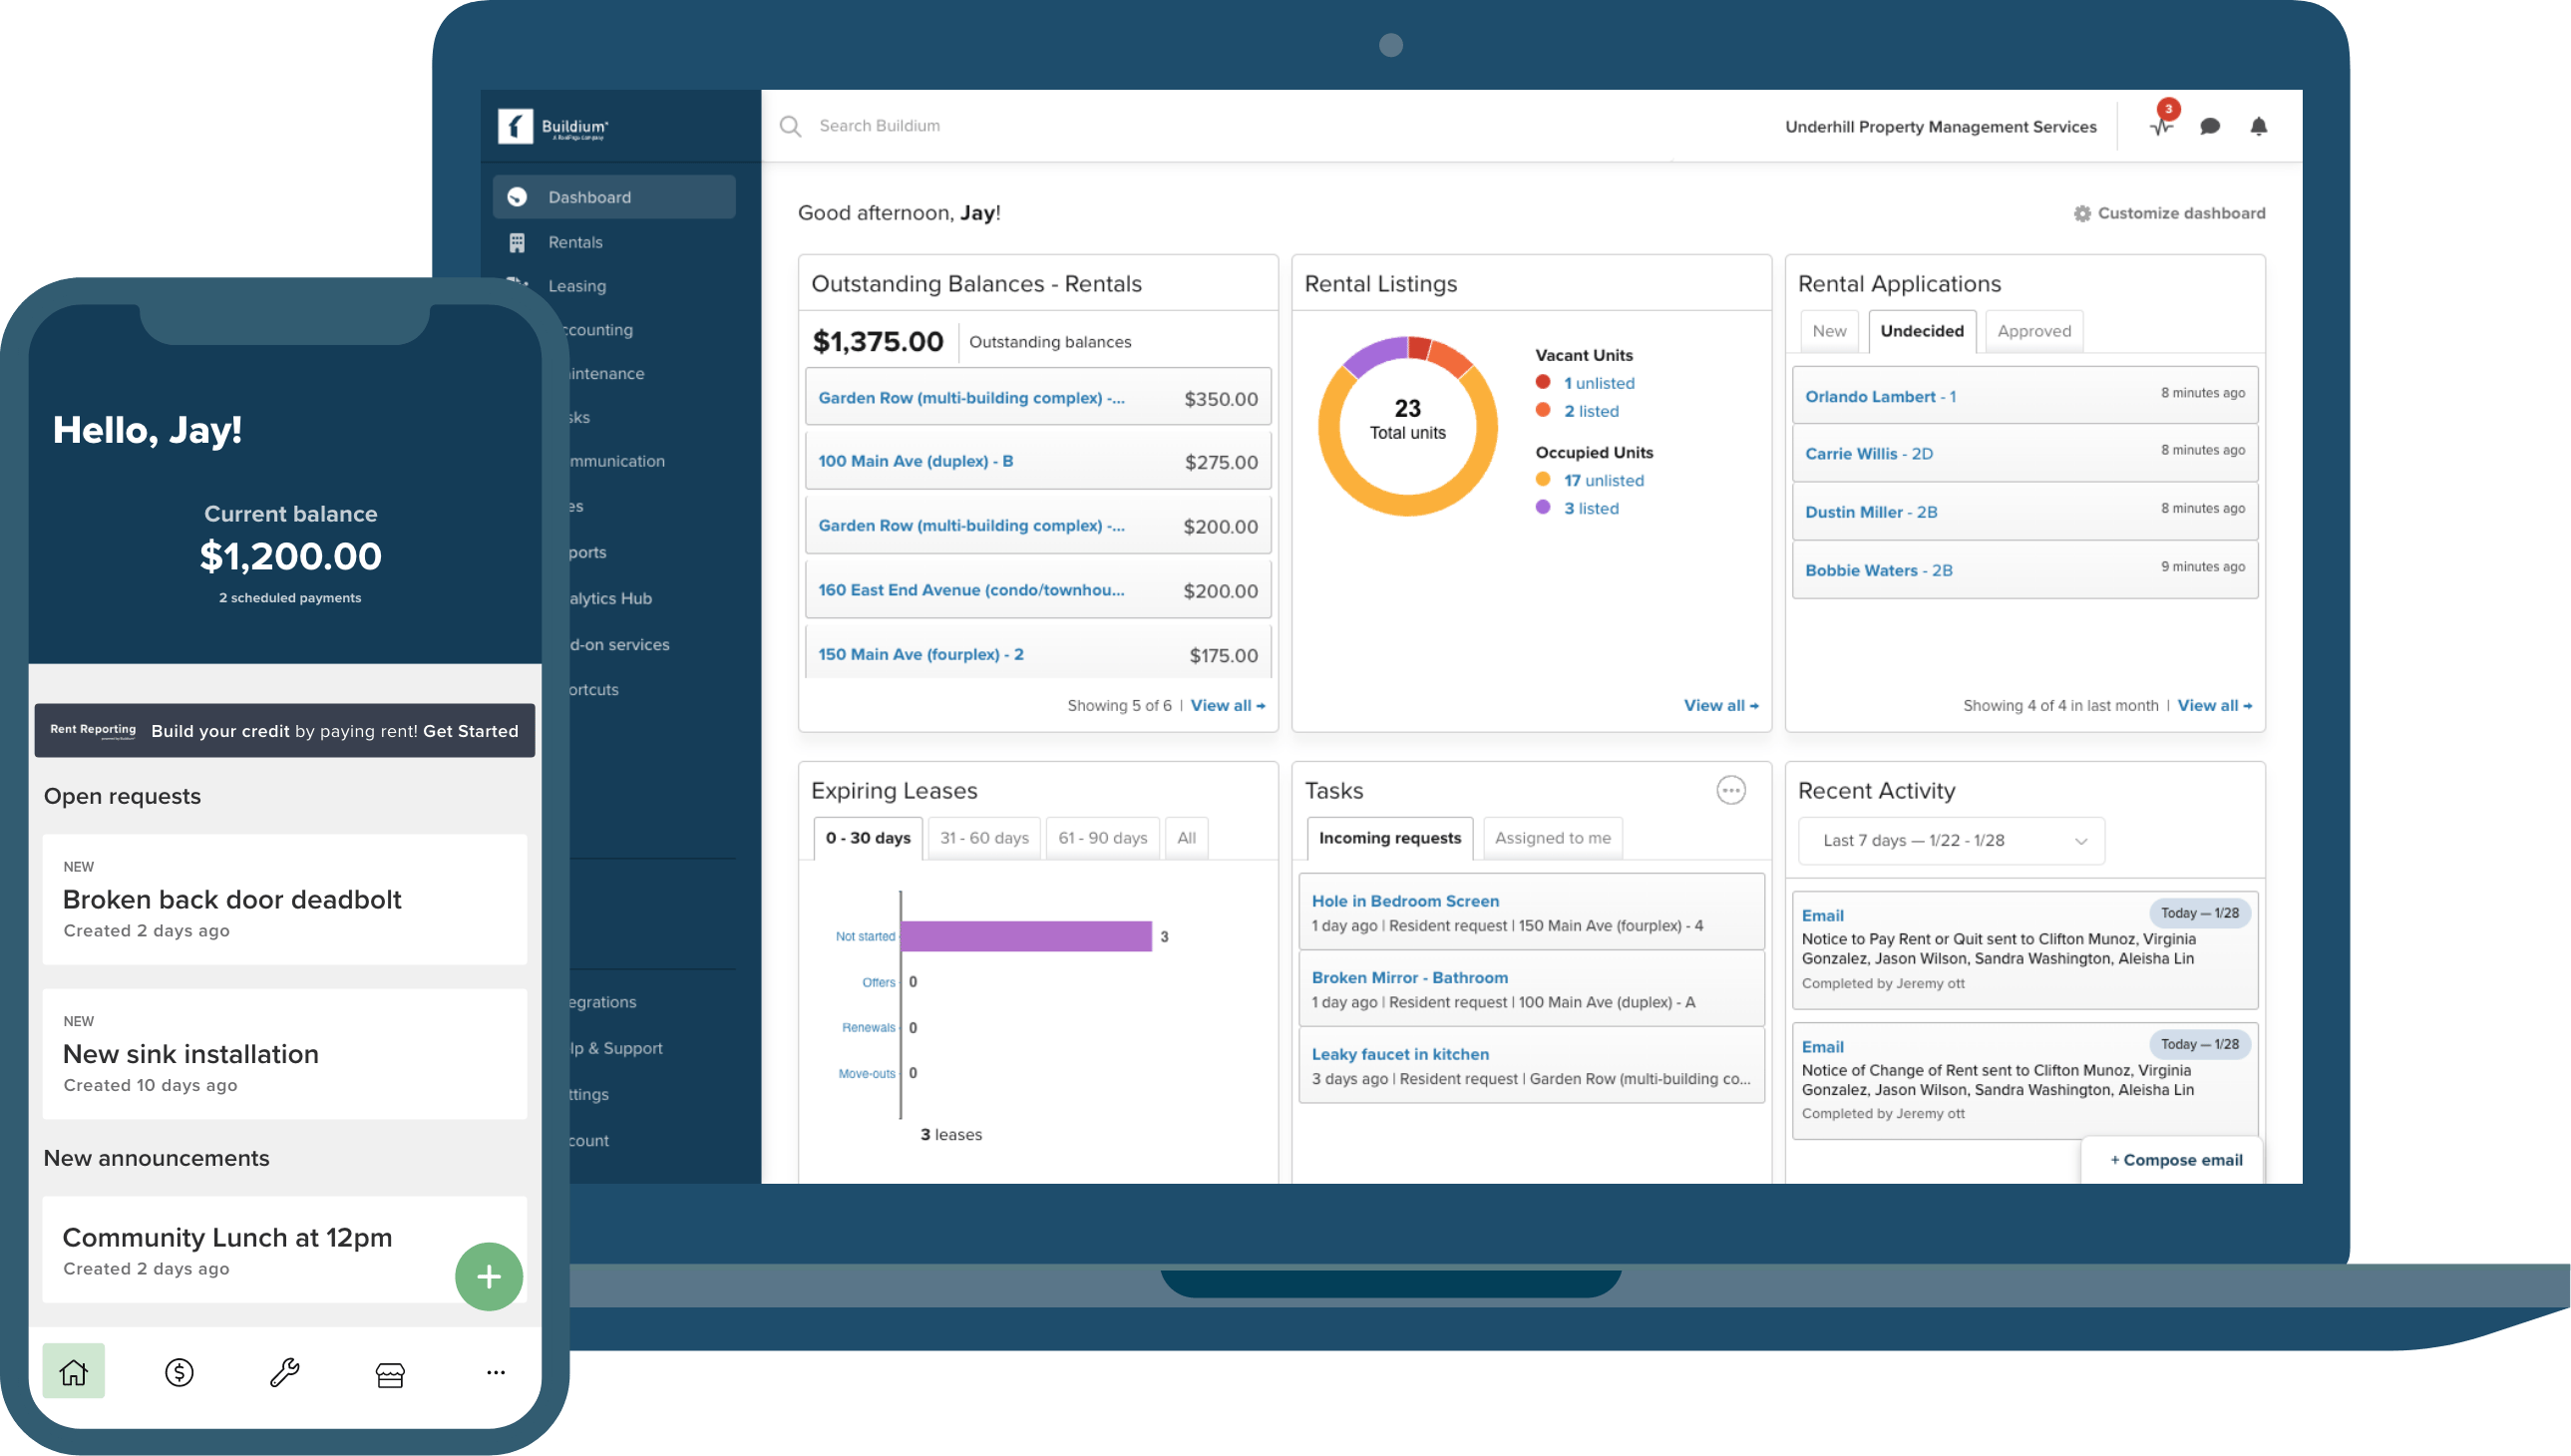Click the Customize dashboard gear icon

click(x=2083, y=213)
